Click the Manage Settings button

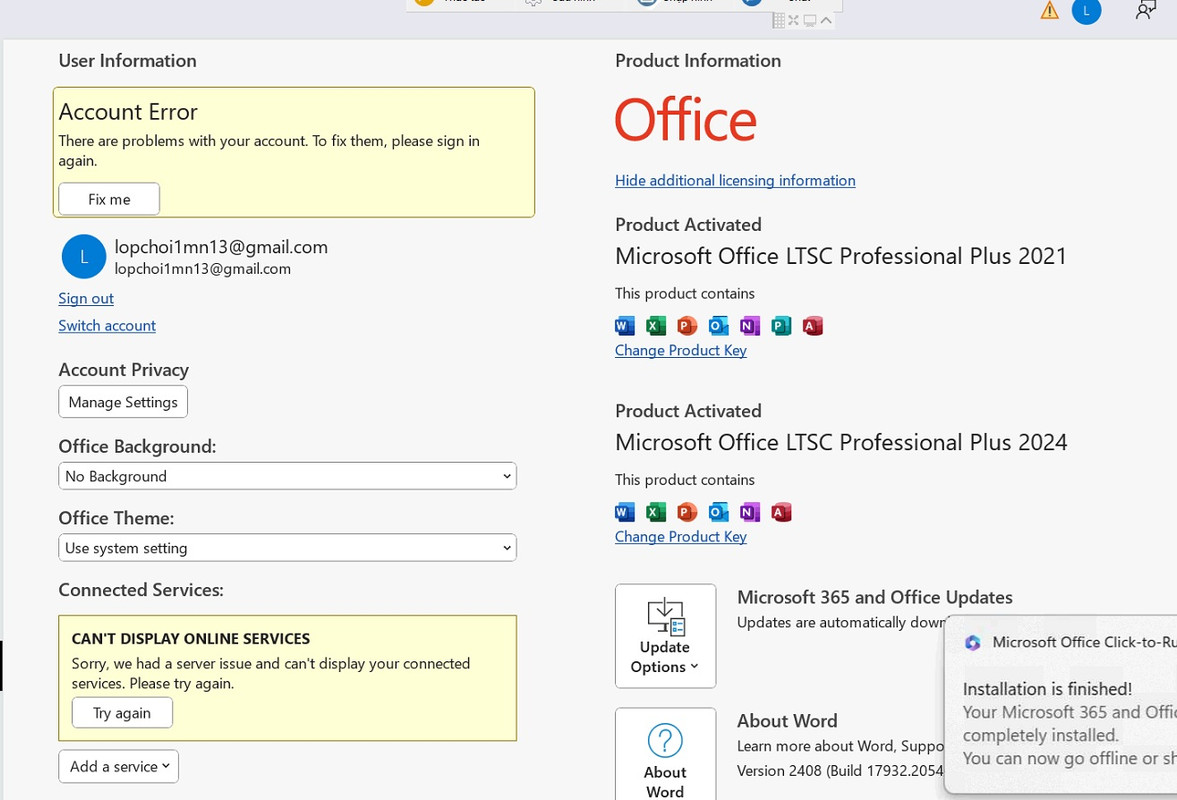pos(123,402)
